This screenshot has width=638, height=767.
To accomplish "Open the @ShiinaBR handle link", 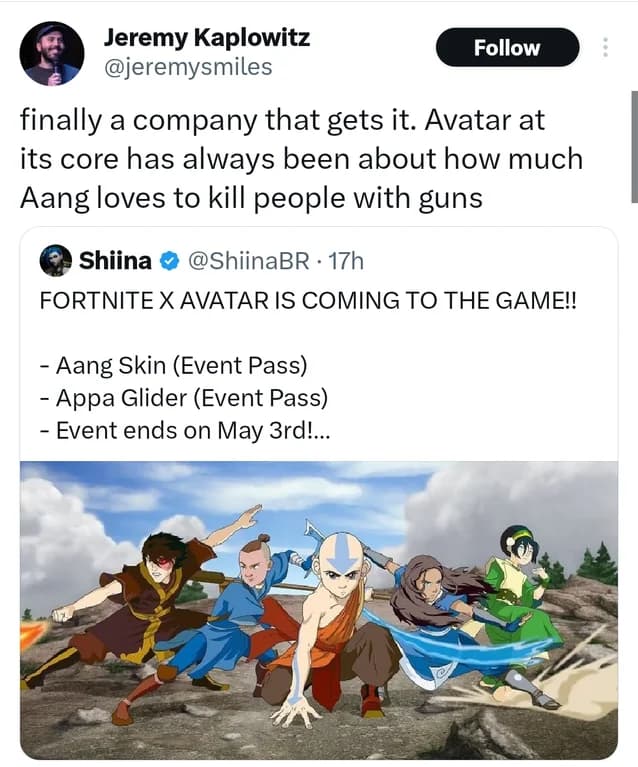I will tap(249, 261).
